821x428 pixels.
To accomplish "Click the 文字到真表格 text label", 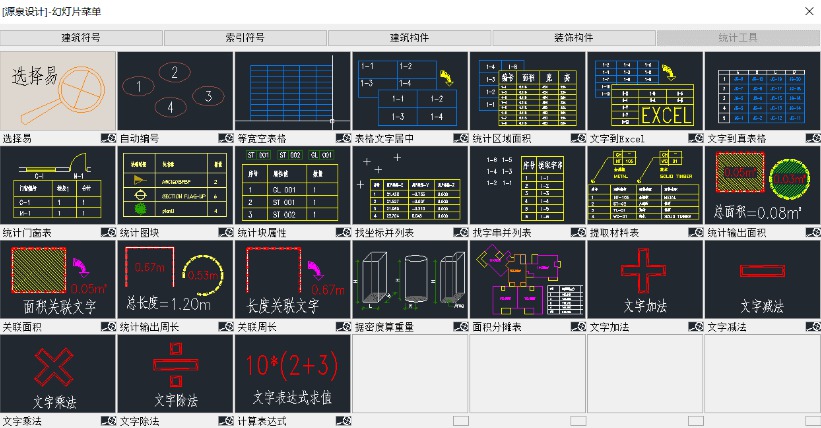I will [737, 138].
